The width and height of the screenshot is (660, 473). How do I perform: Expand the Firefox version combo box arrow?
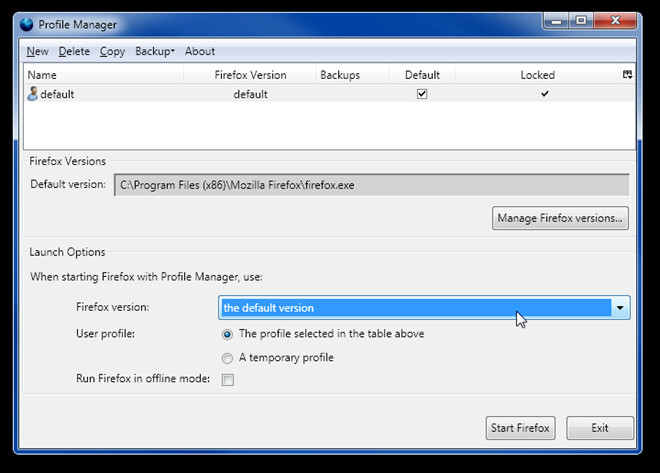point(620,308)
